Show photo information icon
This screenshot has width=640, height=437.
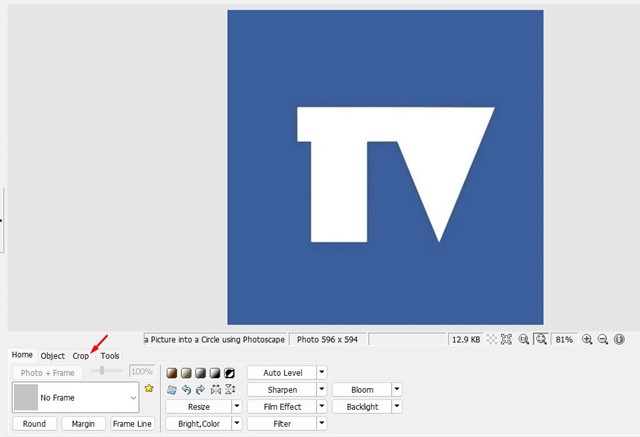point(619,339)
